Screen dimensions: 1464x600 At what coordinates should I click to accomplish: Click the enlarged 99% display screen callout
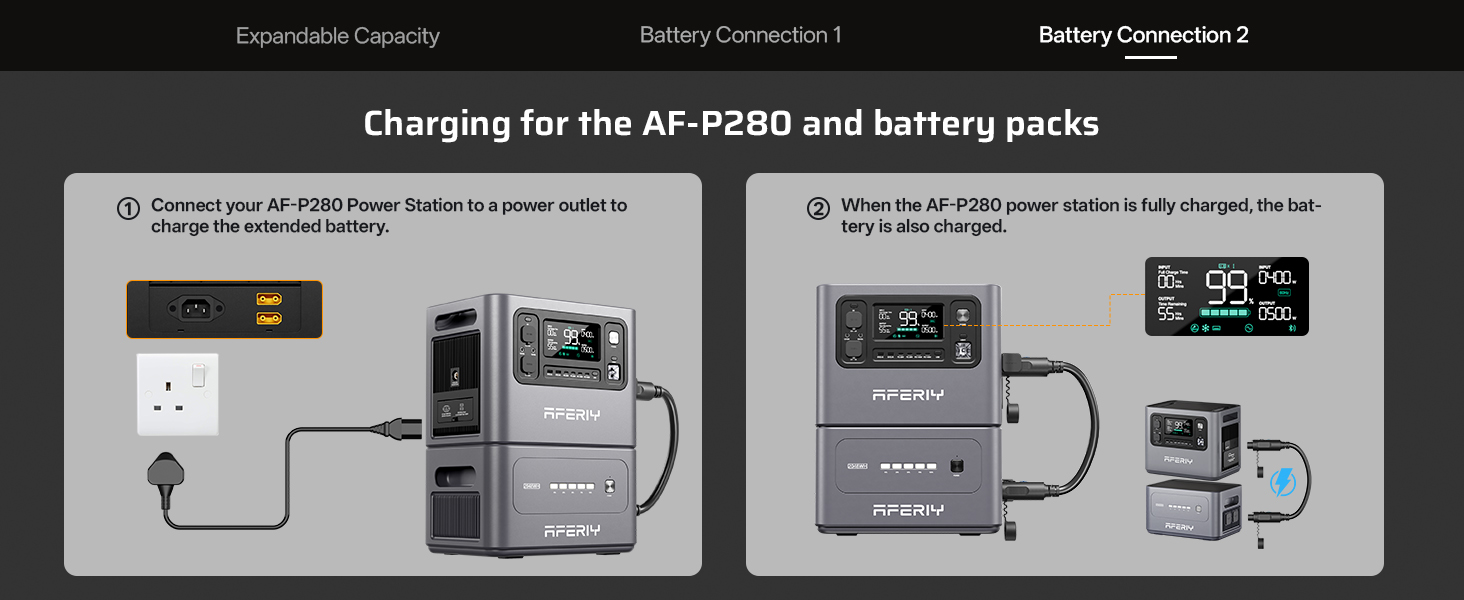pyautogui.click(x=1227, y=296)
